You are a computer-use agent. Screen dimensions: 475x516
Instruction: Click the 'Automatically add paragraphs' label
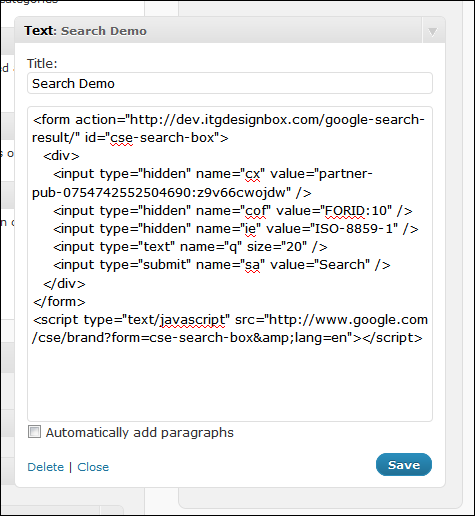click(140, 432)
